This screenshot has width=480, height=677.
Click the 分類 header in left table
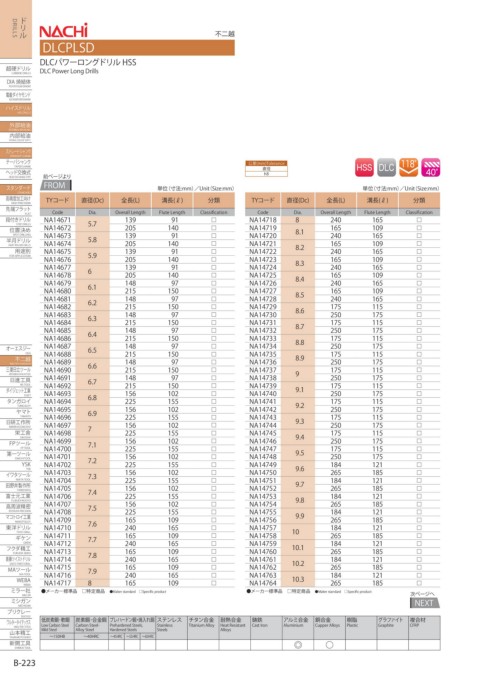point(214,200)
